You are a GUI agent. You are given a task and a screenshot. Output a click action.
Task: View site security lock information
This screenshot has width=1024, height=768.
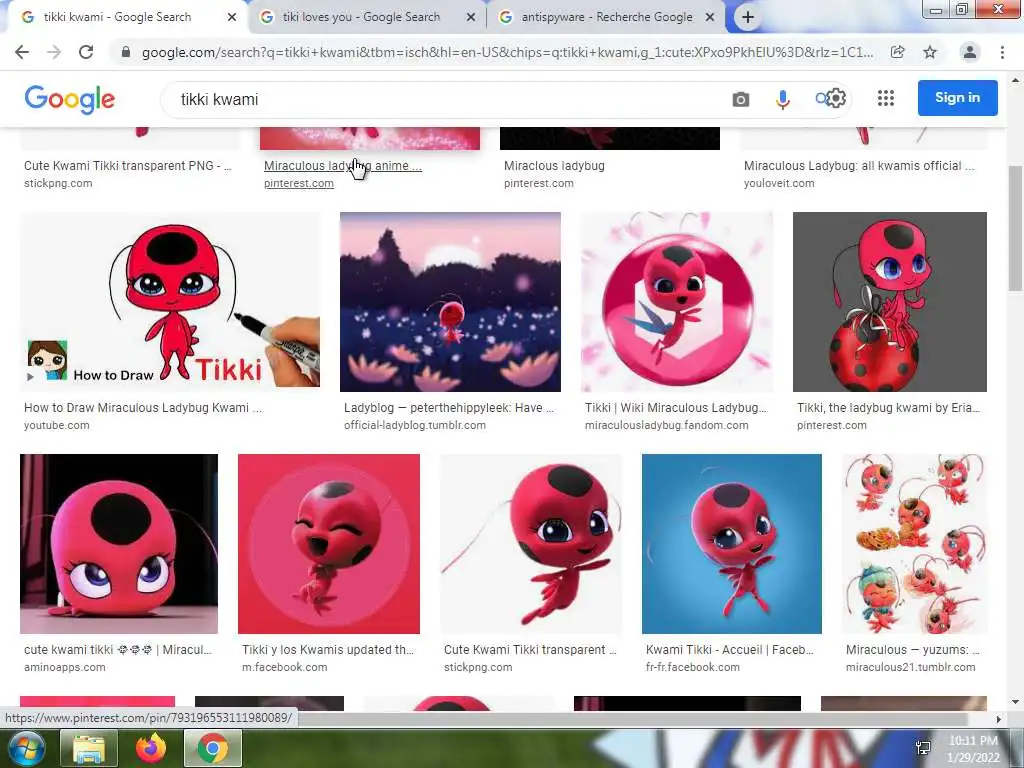point(126,52)
